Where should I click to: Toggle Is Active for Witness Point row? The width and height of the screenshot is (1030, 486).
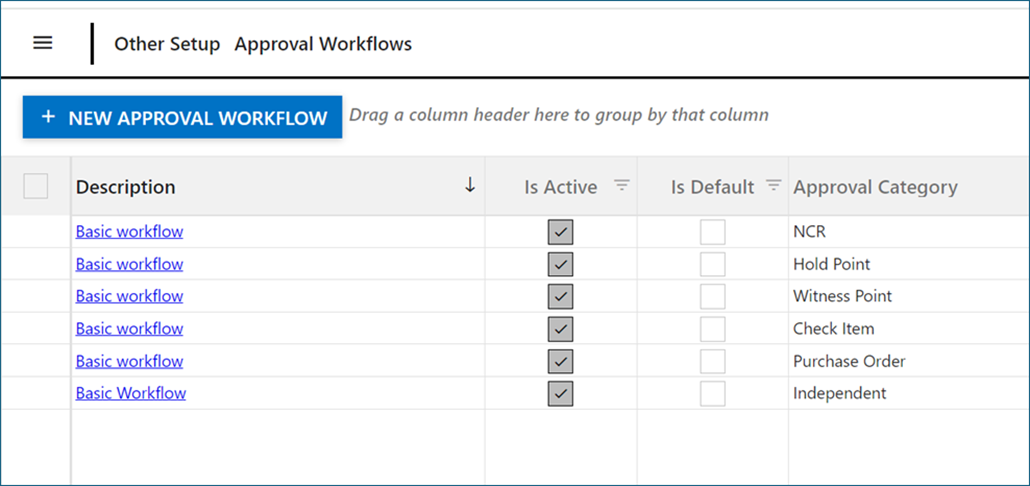pos(561,297)
